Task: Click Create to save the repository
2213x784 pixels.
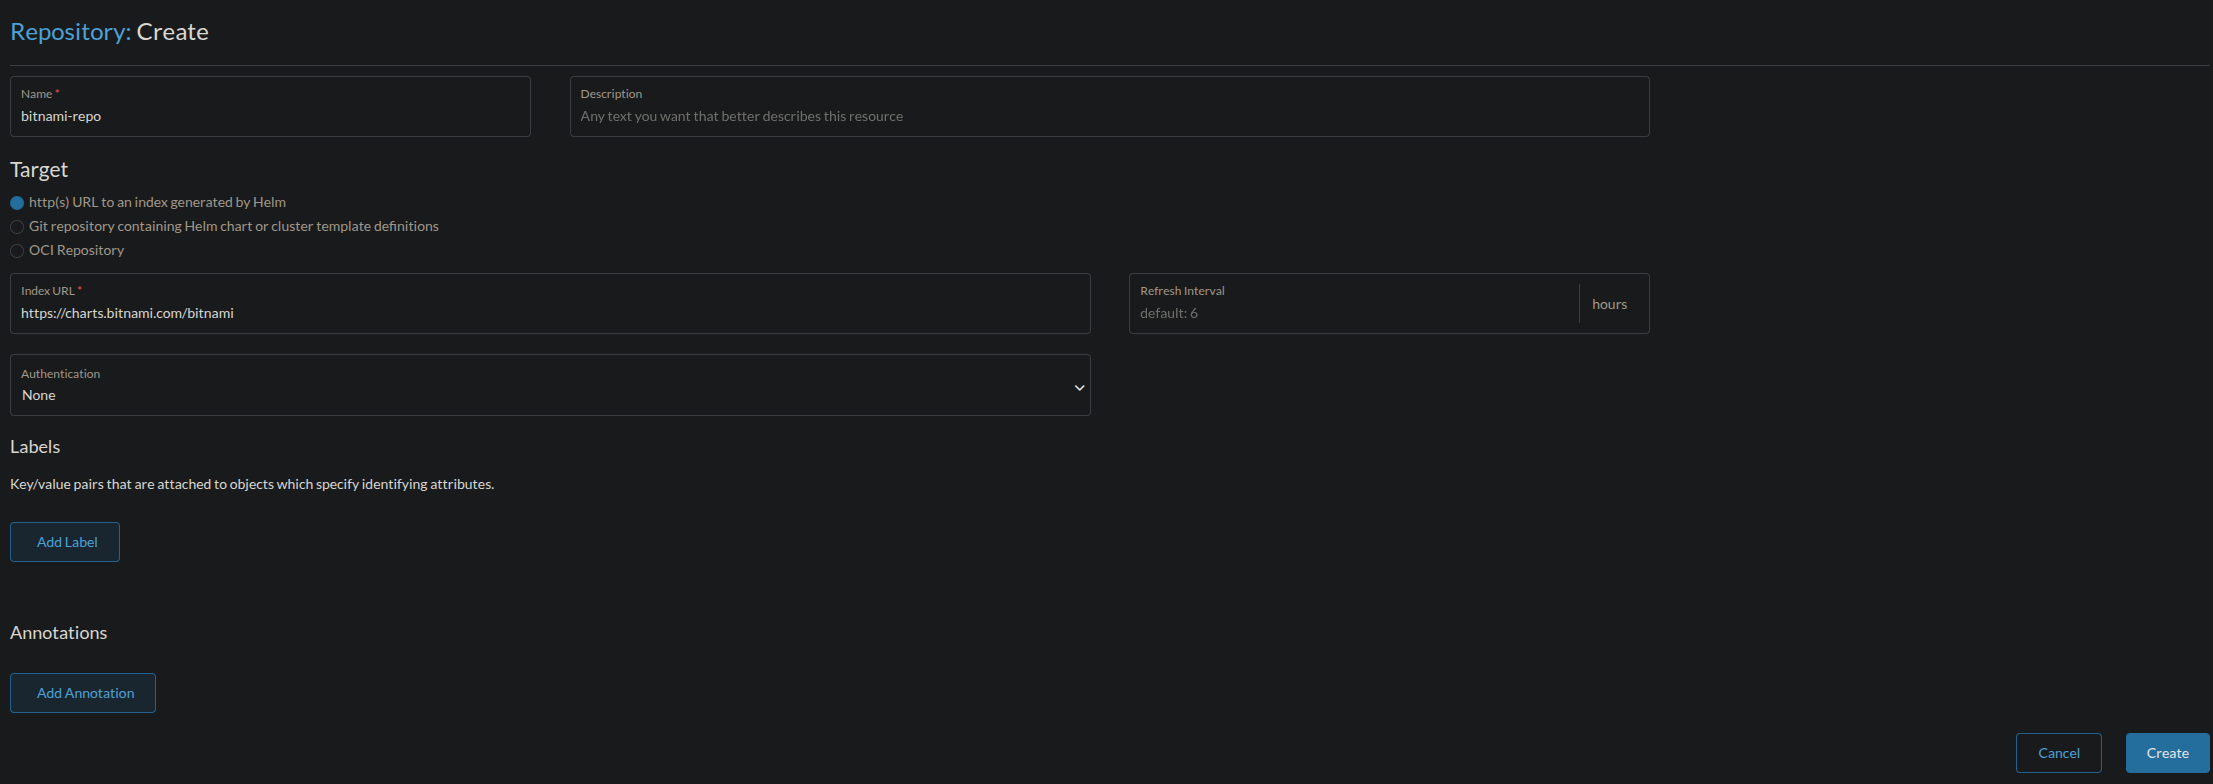Action: 2167,753
